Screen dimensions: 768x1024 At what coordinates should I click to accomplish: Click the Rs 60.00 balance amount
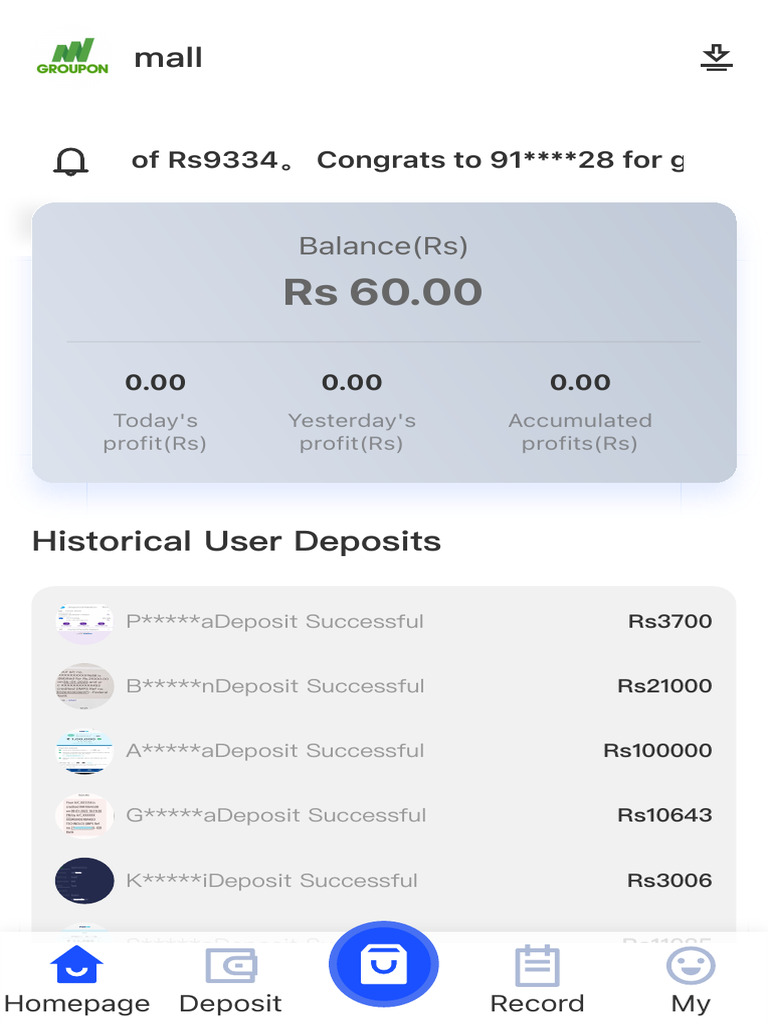(383, 292)
